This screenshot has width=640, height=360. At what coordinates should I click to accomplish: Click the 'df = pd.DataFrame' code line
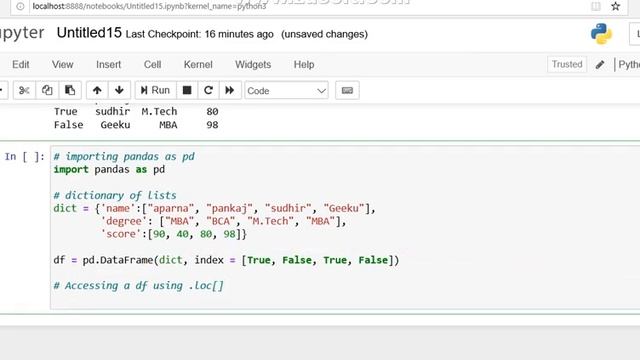tap(226, 260)
